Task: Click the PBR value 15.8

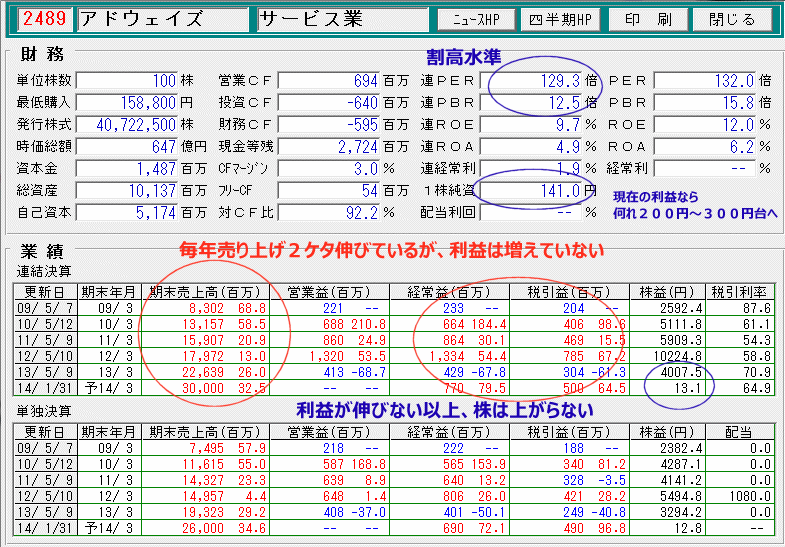Action: click(x=705, y=103)
